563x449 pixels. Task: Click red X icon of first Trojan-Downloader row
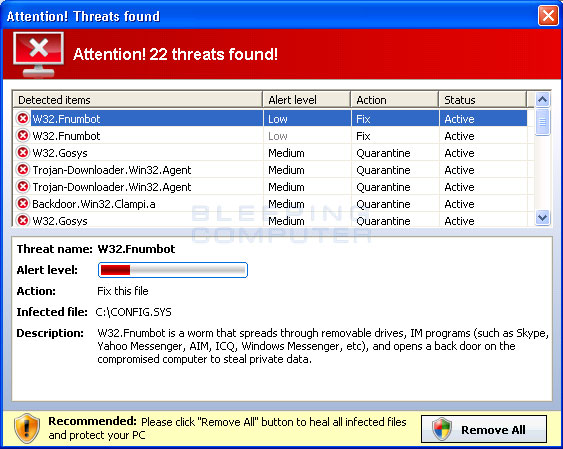23,169
